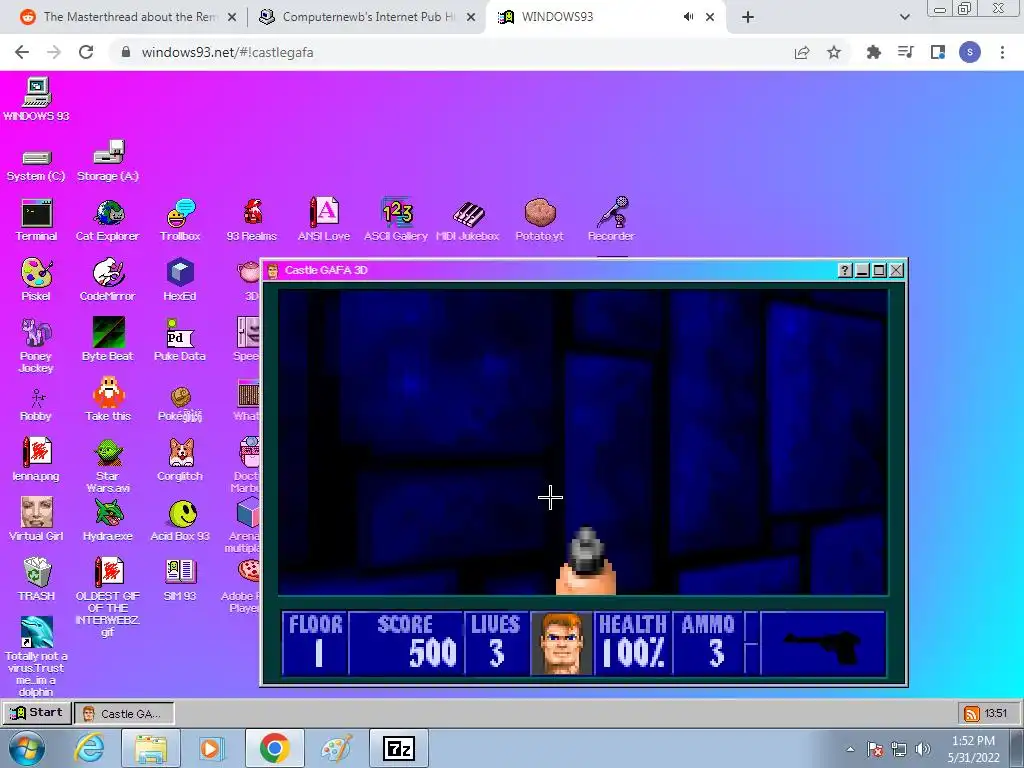
Task: Launch Windows Media Player from taskbar
Action: click(210, 748)
